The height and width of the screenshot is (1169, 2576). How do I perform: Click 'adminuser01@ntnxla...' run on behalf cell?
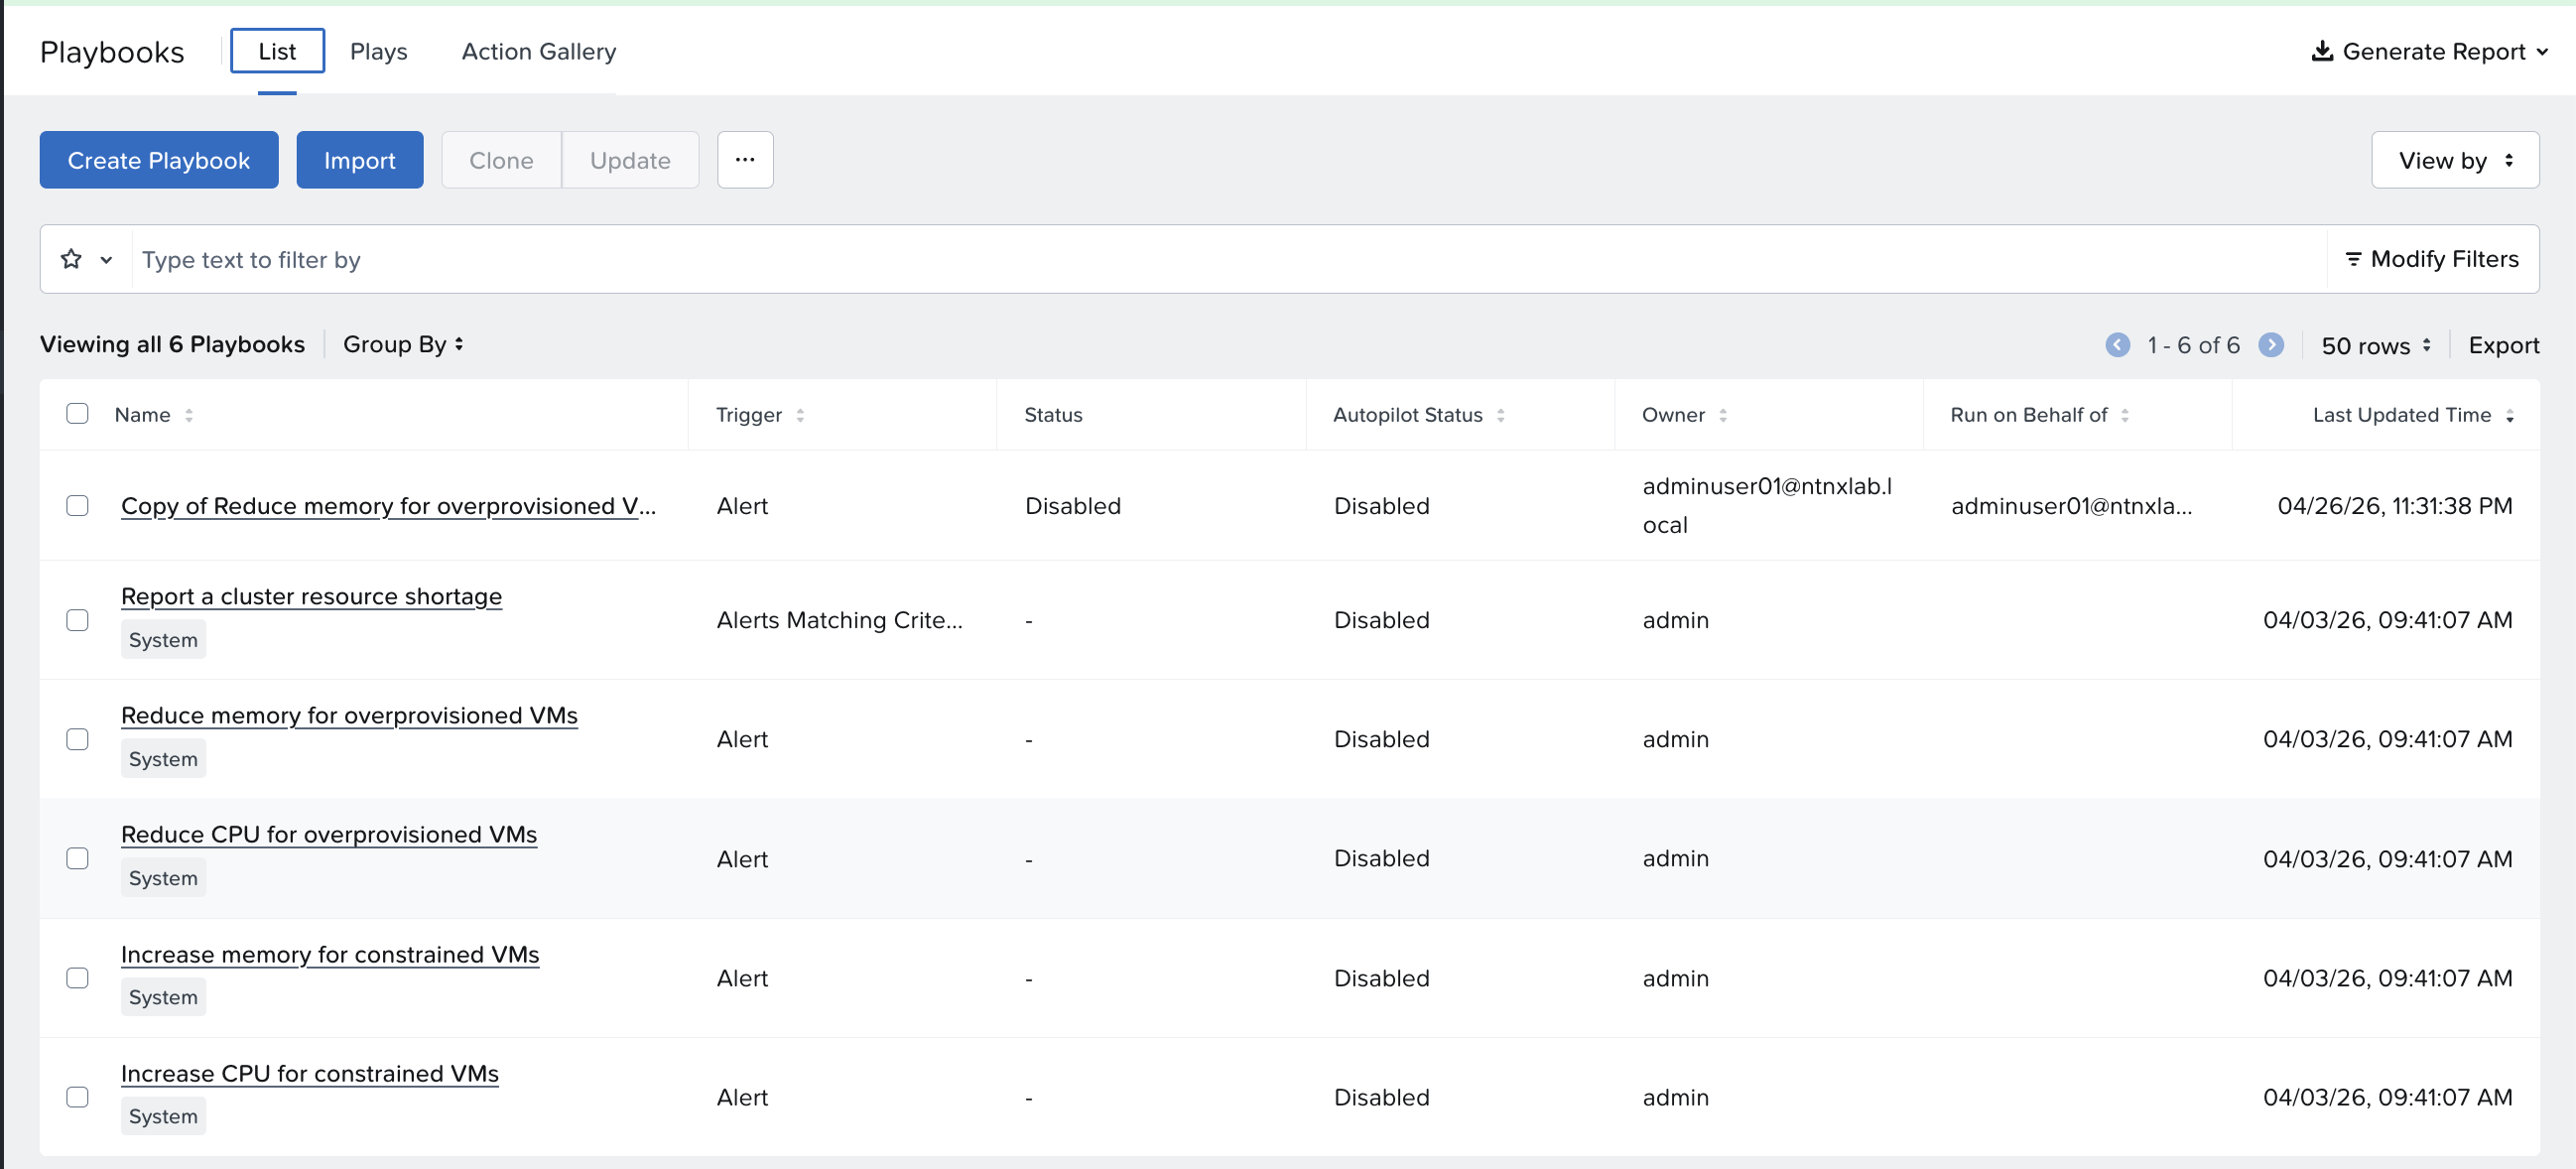point(2071,505)
